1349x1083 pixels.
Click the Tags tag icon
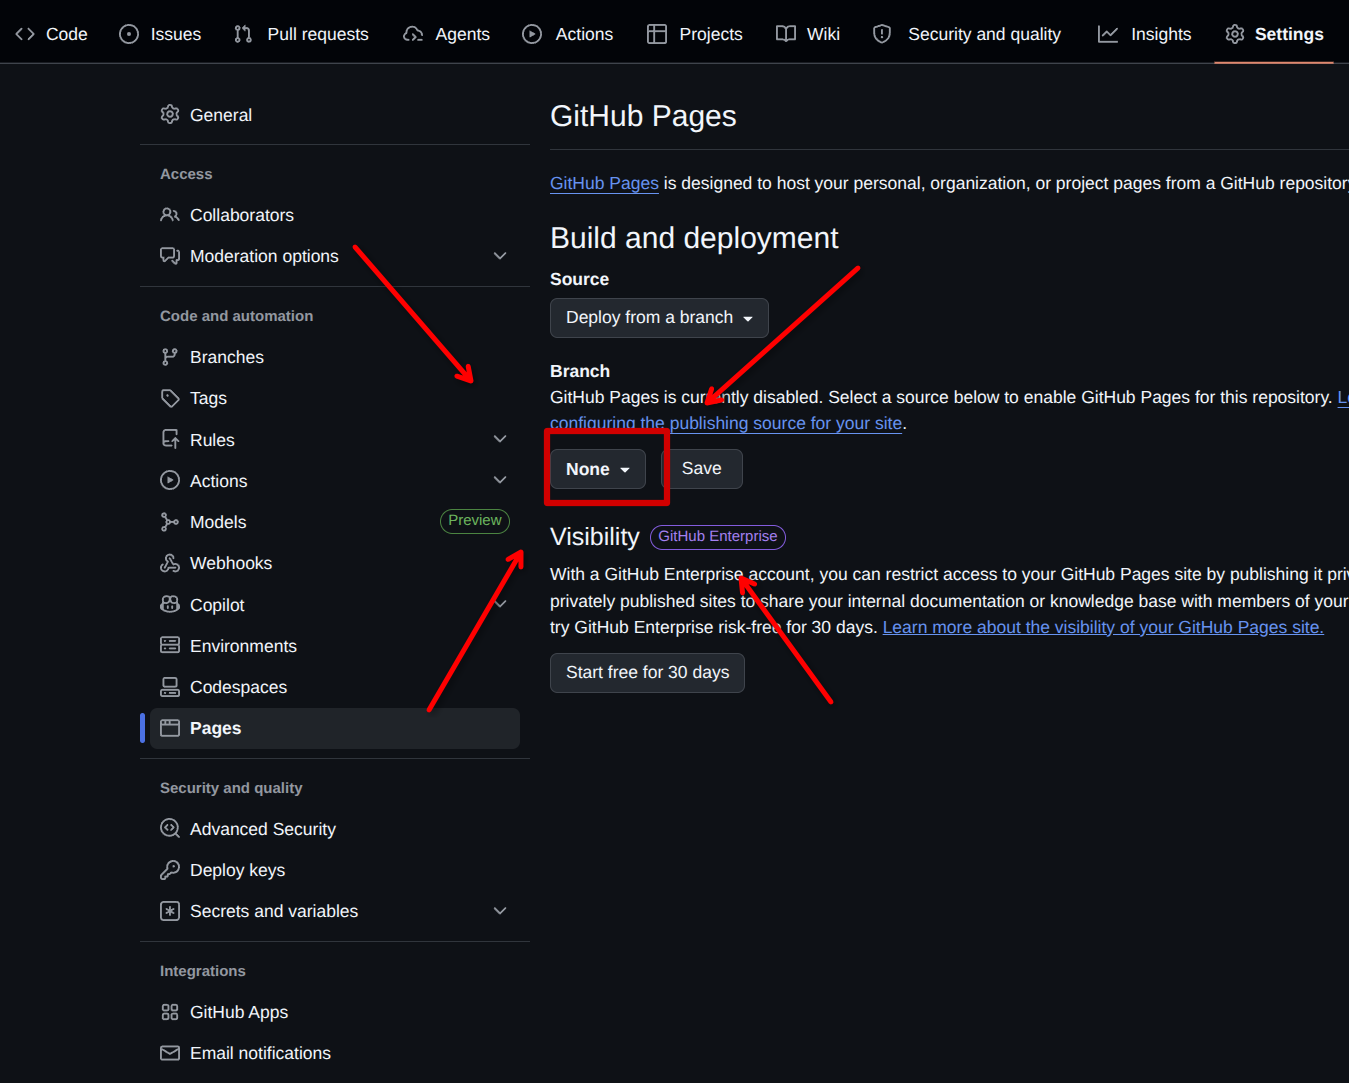pos(170,398)
